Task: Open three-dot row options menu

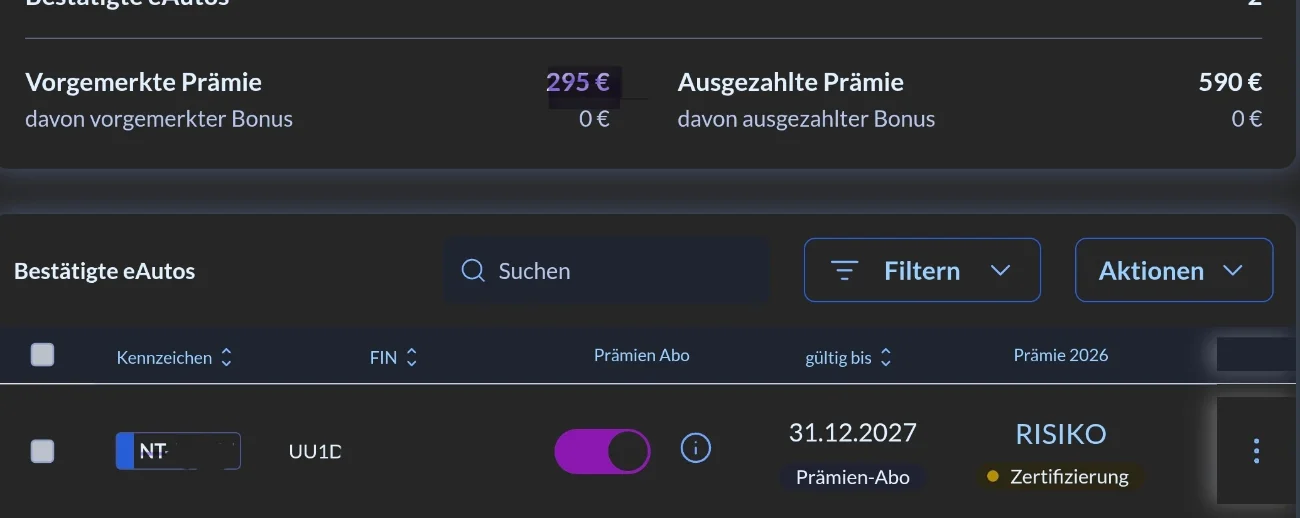Action: click(1256, 451)
